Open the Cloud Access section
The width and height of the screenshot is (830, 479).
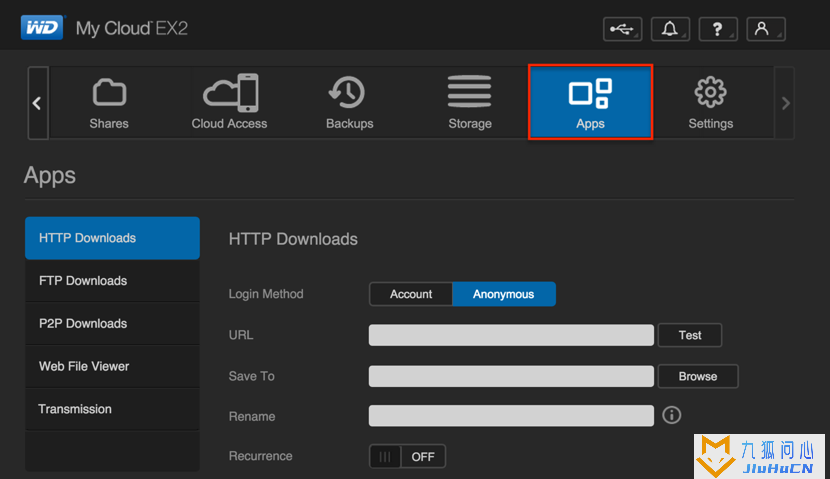tap(229, 103)
